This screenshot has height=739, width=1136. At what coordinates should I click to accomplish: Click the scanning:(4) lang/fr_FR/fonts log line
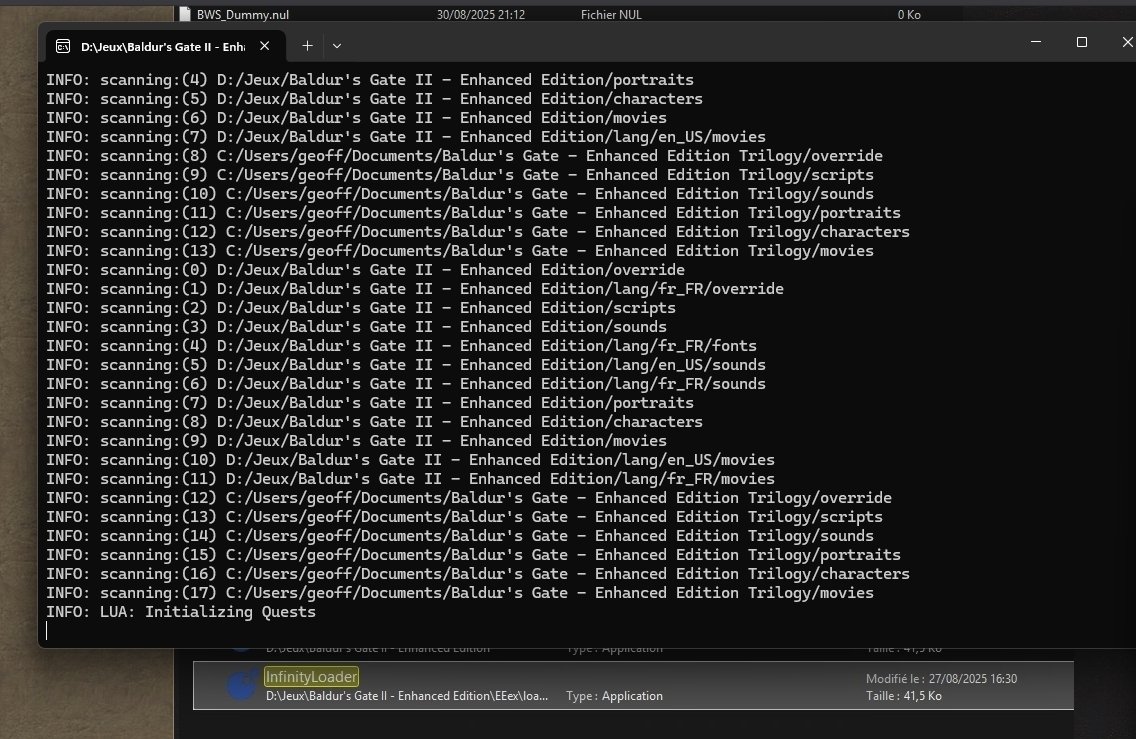pos(401,346)
